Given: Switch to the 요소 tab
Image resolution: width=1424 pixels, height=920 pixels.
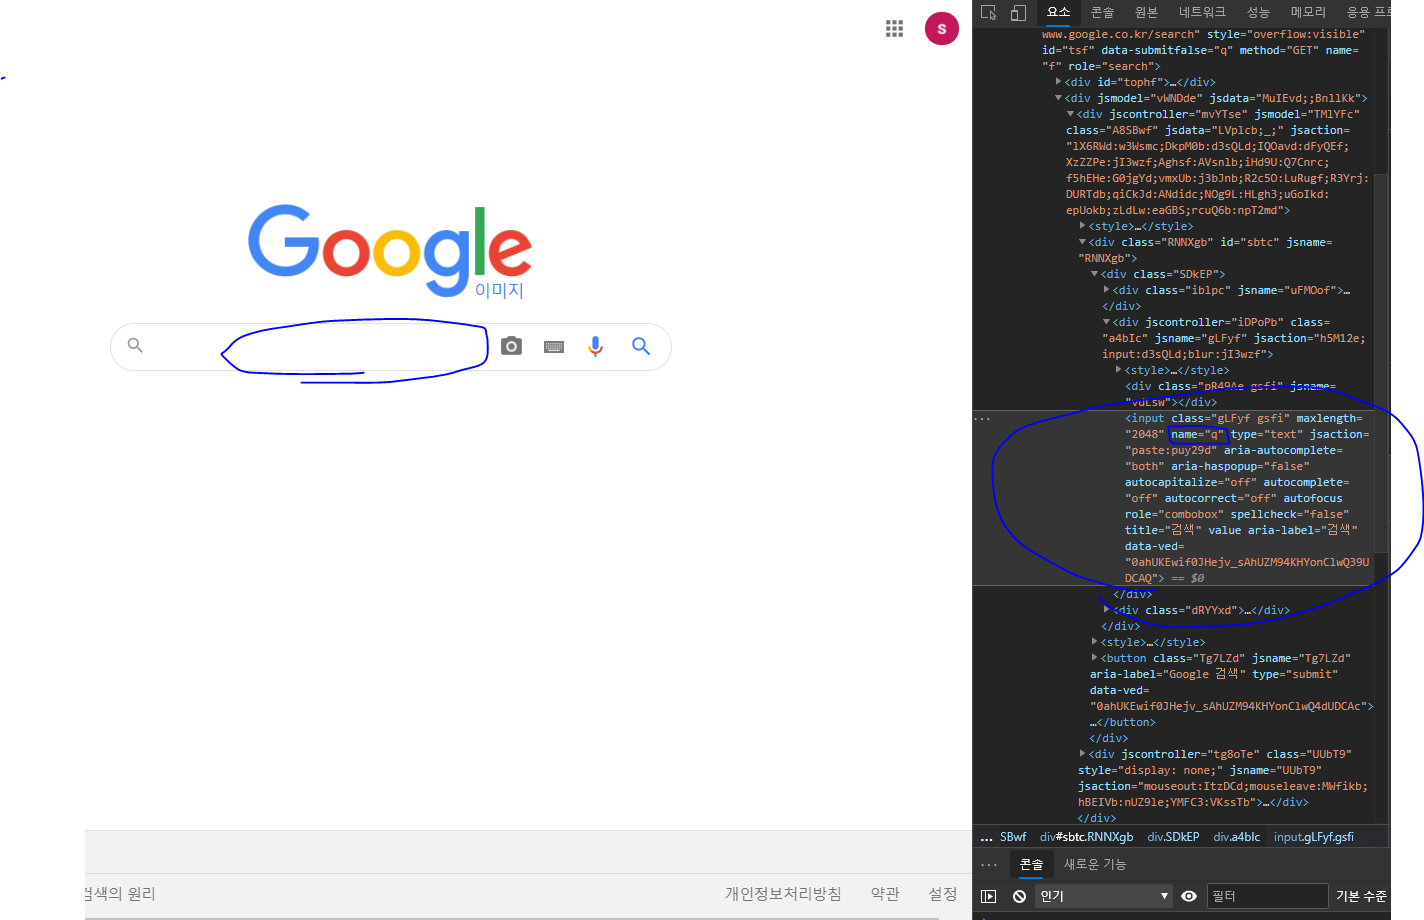Looking at the screenshot, I should click(x=1058, y=12).
